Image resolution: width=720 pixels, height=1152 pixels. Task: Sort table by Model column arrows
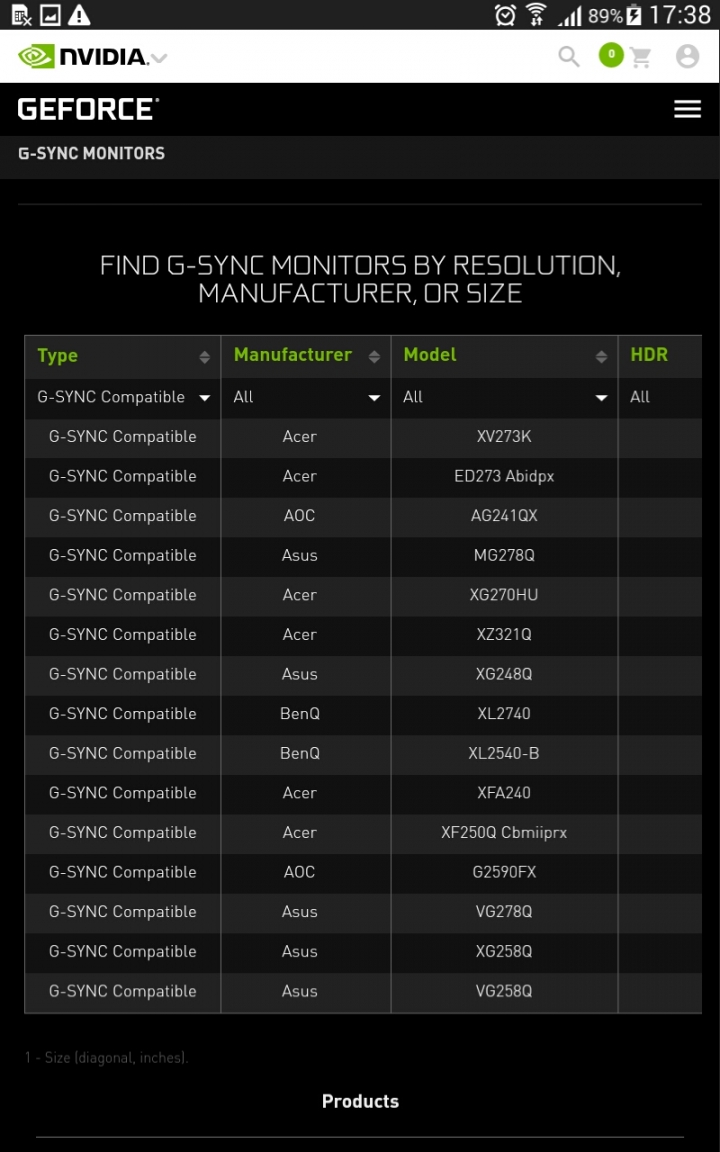[601, 357]
